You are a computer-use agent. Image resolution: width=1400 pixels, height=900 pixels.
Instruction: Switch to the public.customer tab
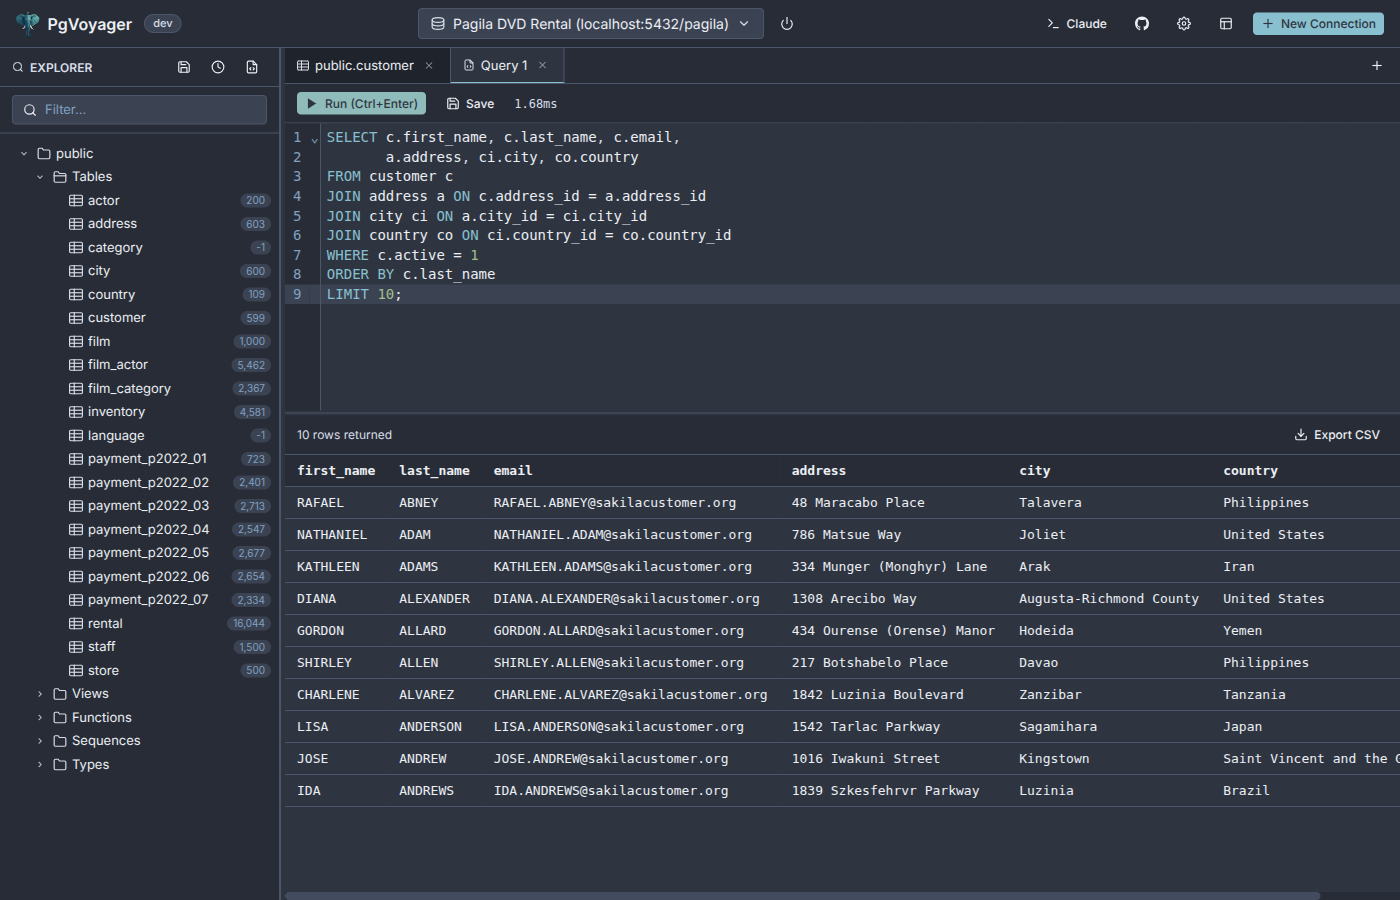click(365, 64)
